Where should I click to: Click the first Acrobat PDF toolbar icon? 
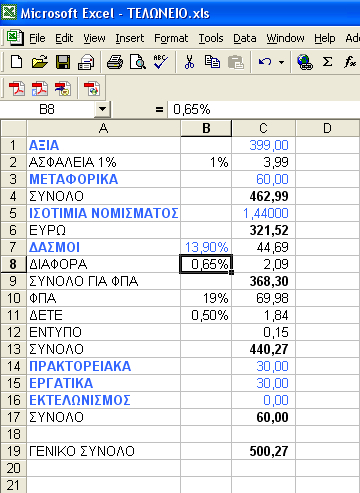coord(17,89)
